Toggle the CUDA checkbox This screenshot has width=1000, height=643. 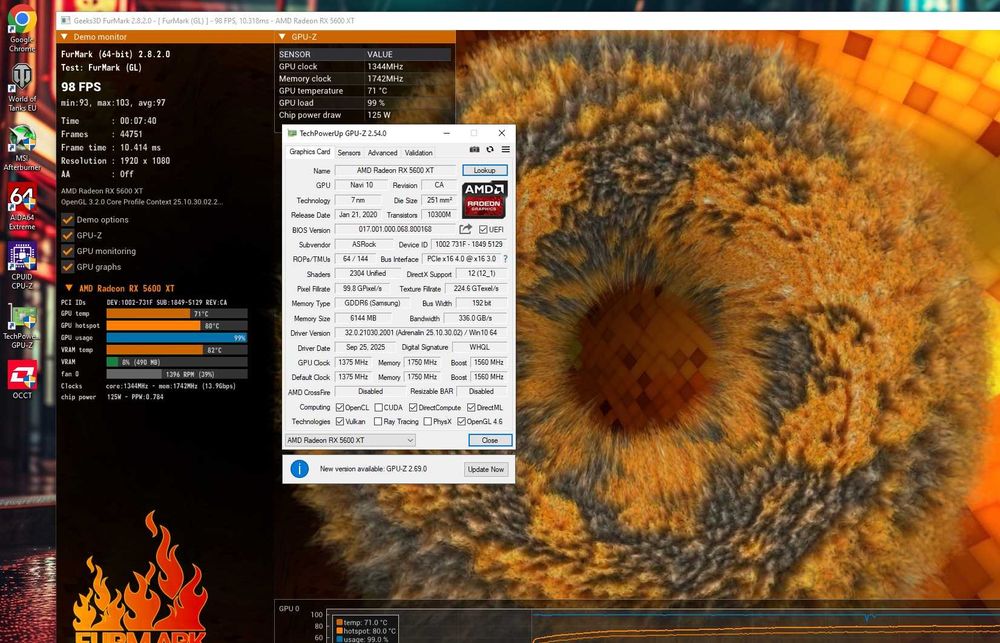pyautogui.click(x=379, y=408)
